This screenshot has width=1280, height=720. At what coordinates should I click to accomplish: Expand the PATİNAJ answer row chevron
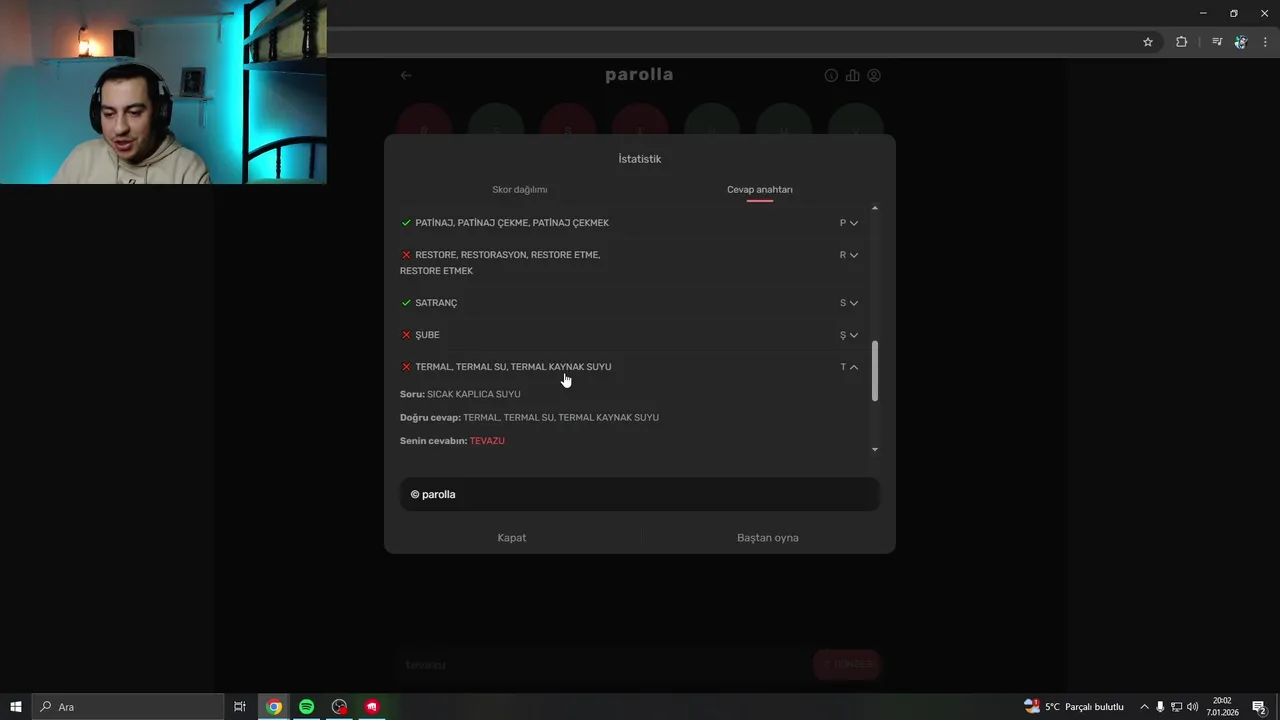click(853, 223)
